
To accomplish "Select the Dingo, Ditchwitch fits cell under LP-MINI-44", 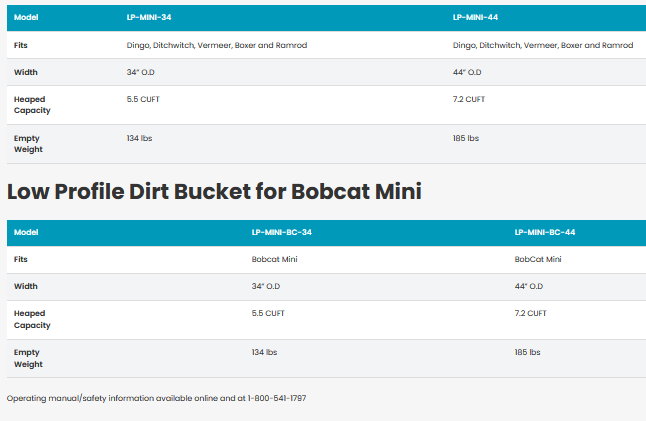I will click(542, 45).
